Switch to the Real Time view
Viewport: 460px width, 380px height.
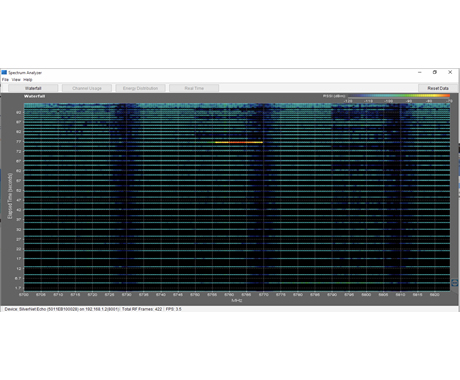point(194,88)
